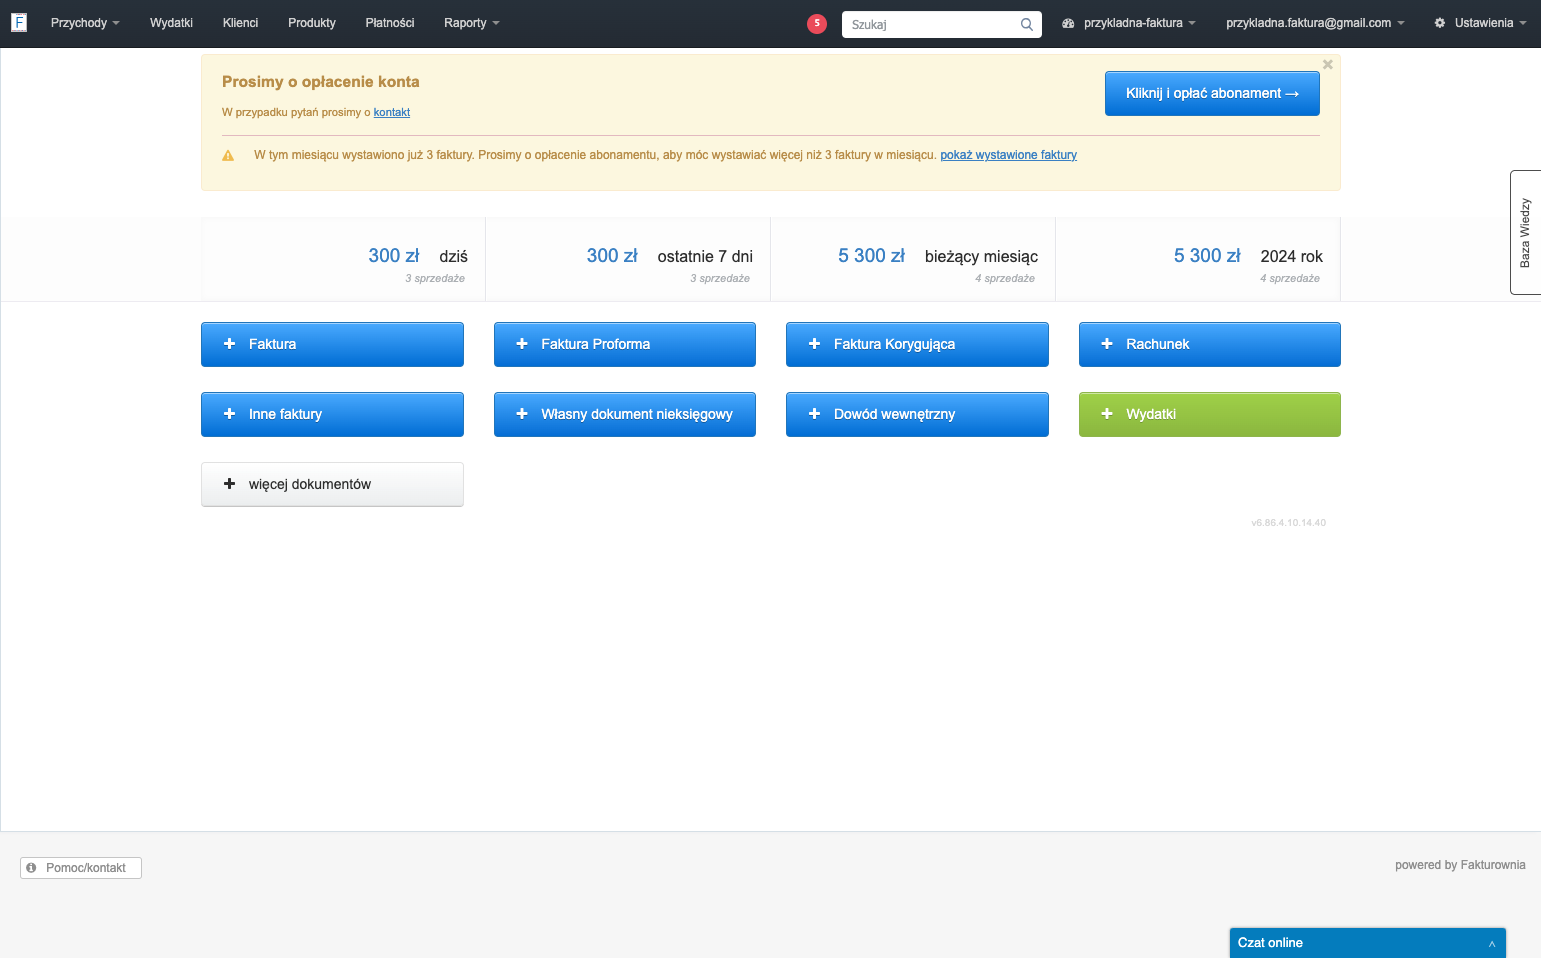
Task: Open today's 300 zł sales total
Action: click(394, 256)
